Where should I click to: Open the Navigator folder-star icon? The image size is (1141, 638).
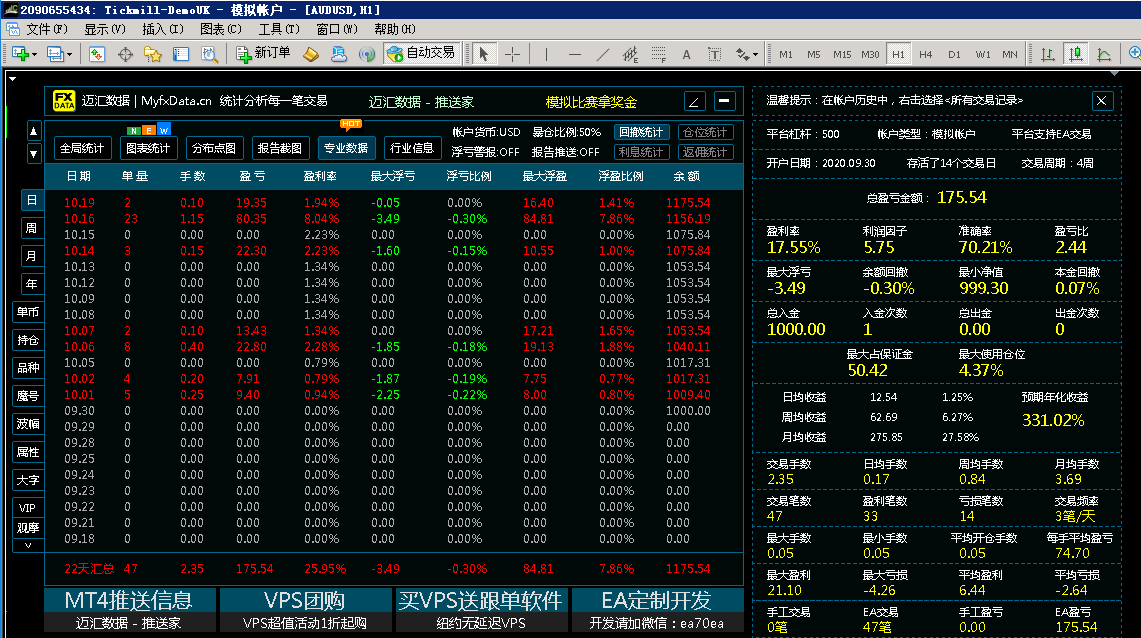point(153,54)
